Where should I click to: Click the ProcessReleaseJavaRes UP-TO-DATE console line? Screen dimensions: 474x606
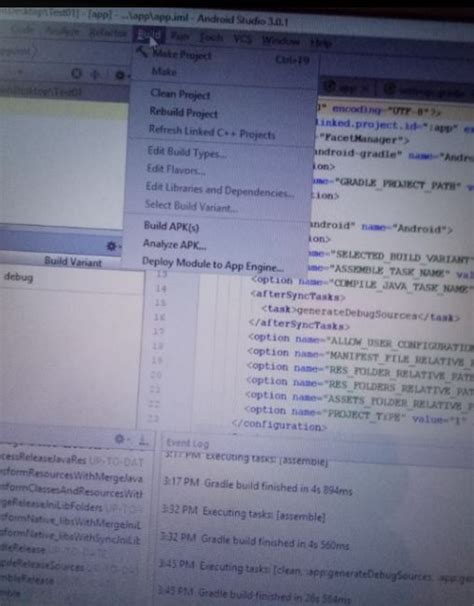click(72, 460)
